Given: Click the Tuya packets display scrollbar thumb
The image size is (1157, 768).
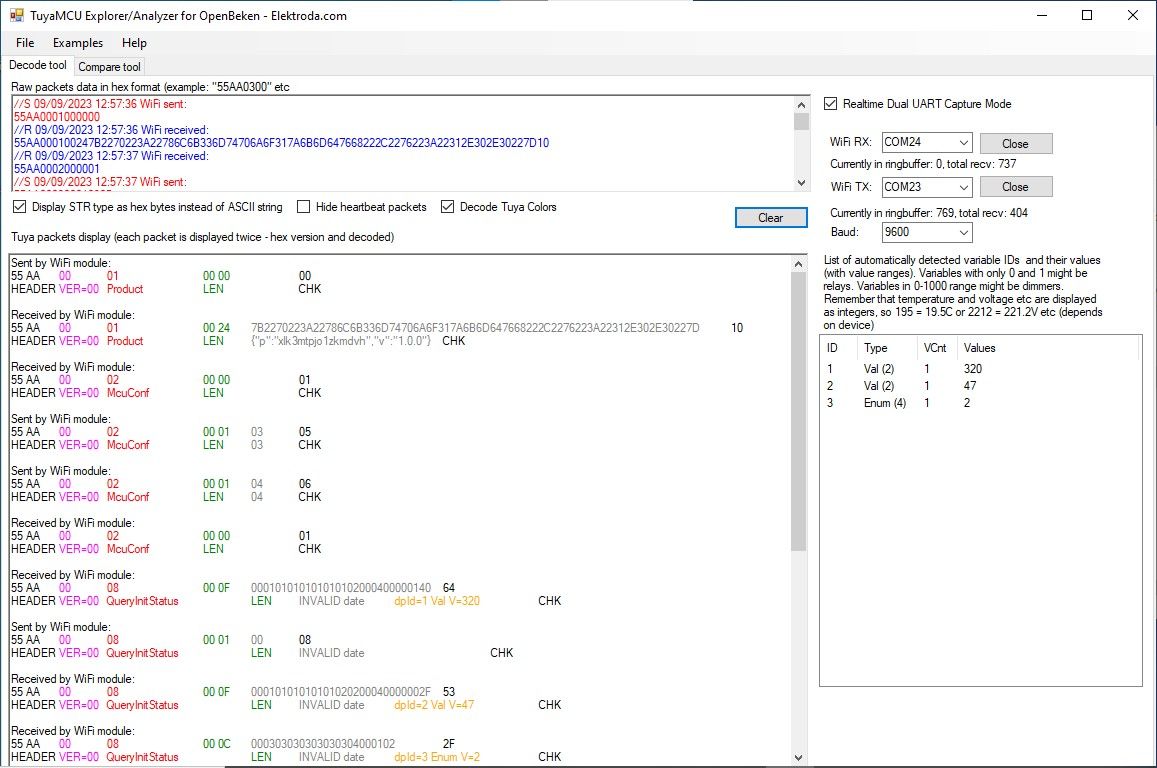Looking at the screenshot, I should (x=798, y=412).
